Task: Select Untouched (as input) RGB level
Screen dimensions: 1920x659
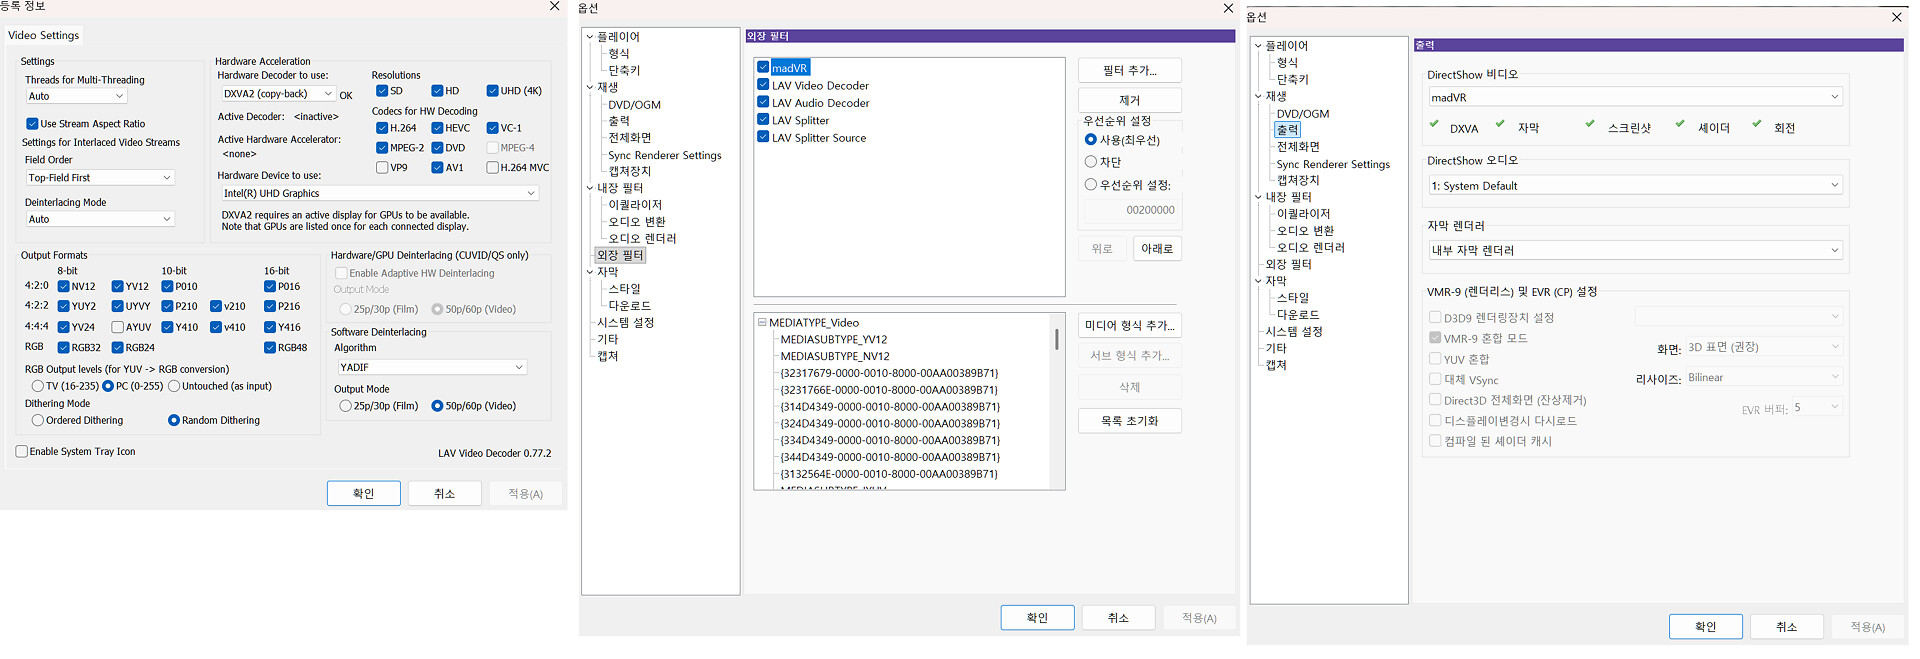Action: pyautogui.click(x=174, y=386)
